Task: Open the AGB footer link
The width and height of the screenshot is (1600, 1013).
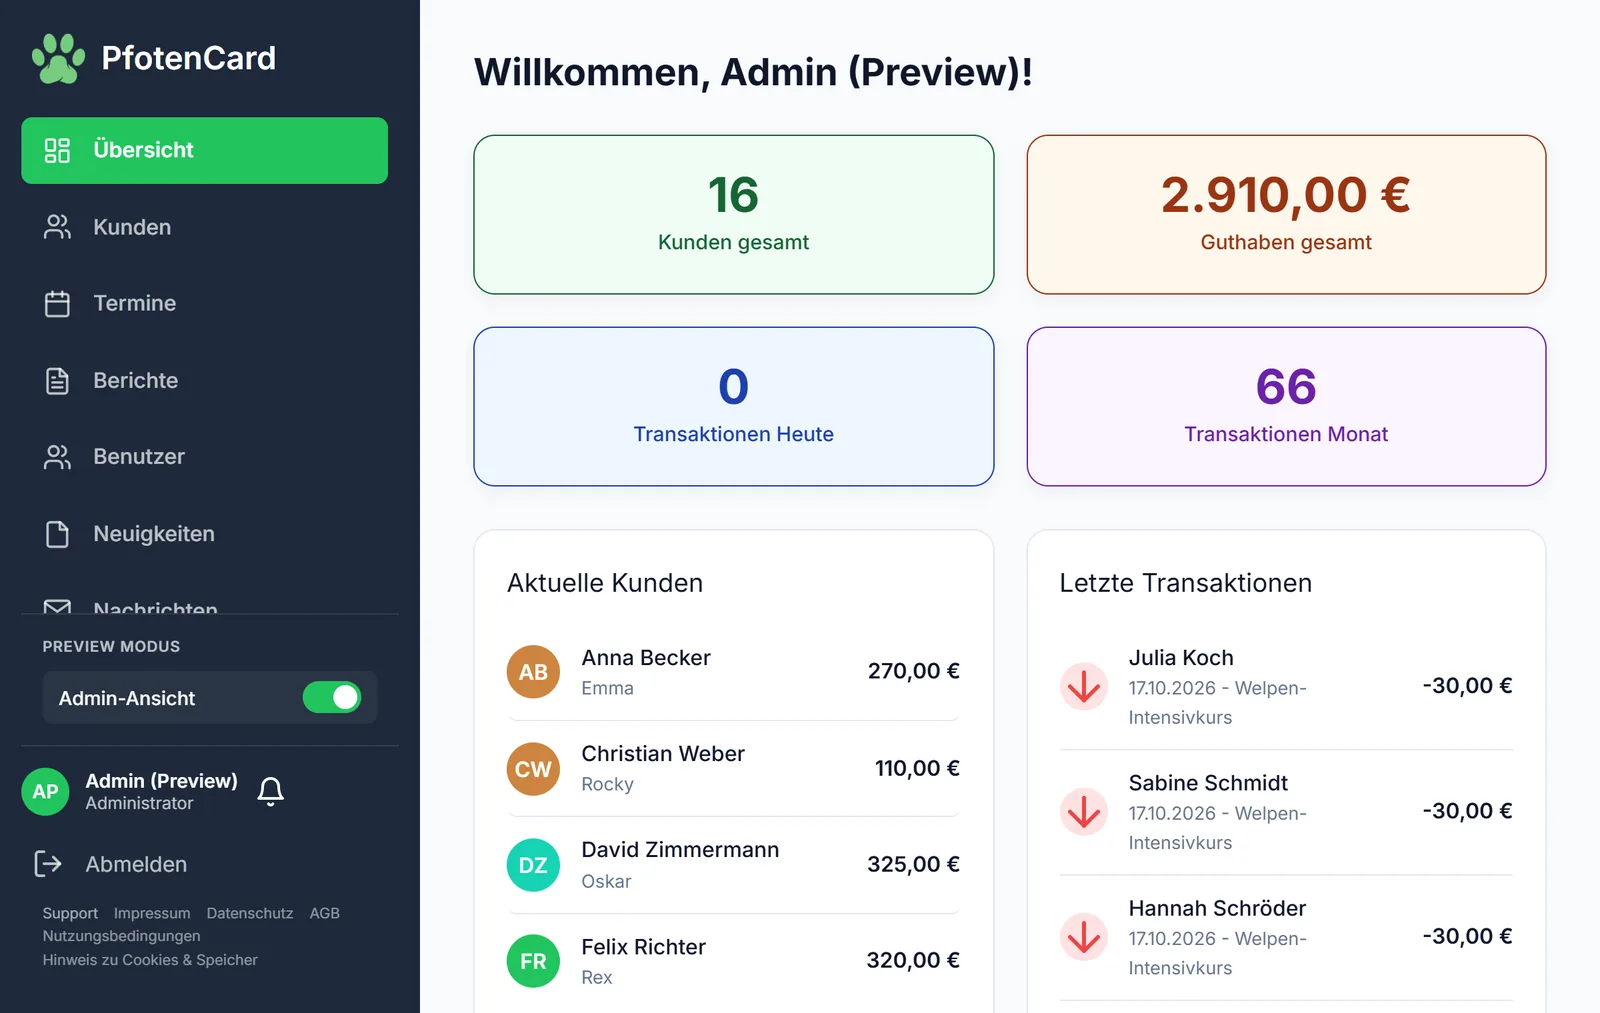Action: tap(325, 913)
